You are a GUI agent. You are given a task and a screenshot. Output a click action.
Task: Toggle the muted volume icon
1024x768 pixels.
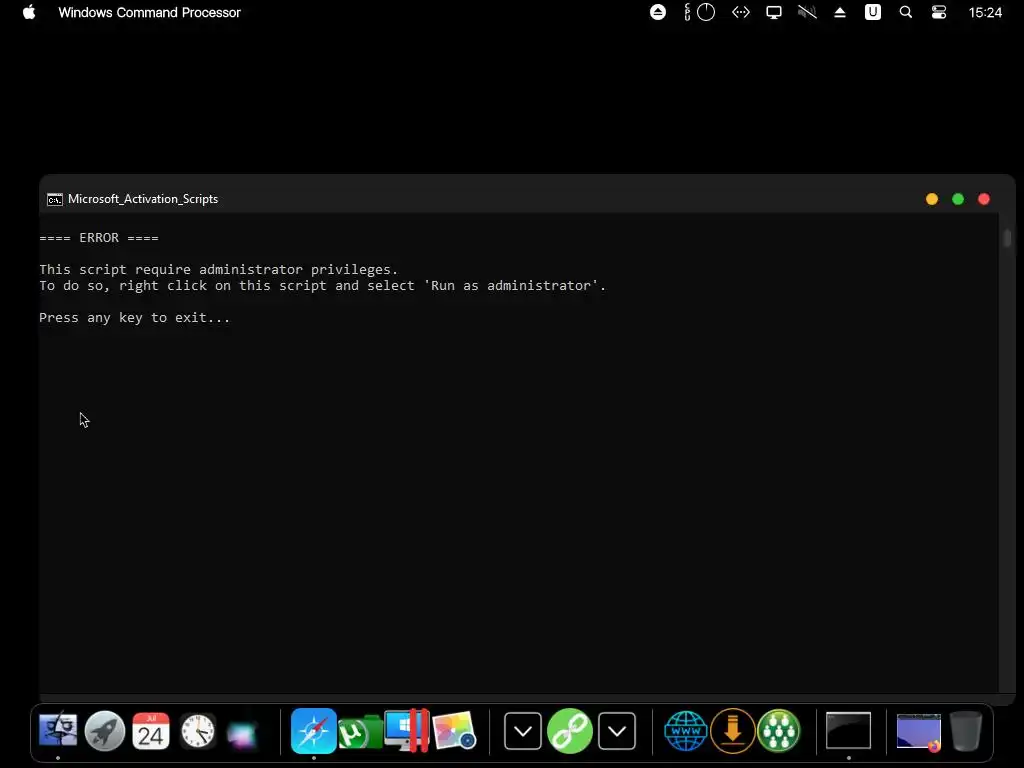[x=807, y=12]
